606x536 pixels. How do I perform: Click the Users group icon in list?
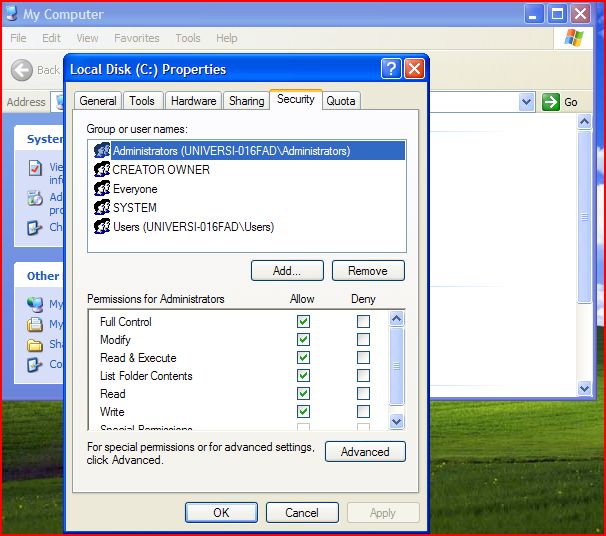102,226
